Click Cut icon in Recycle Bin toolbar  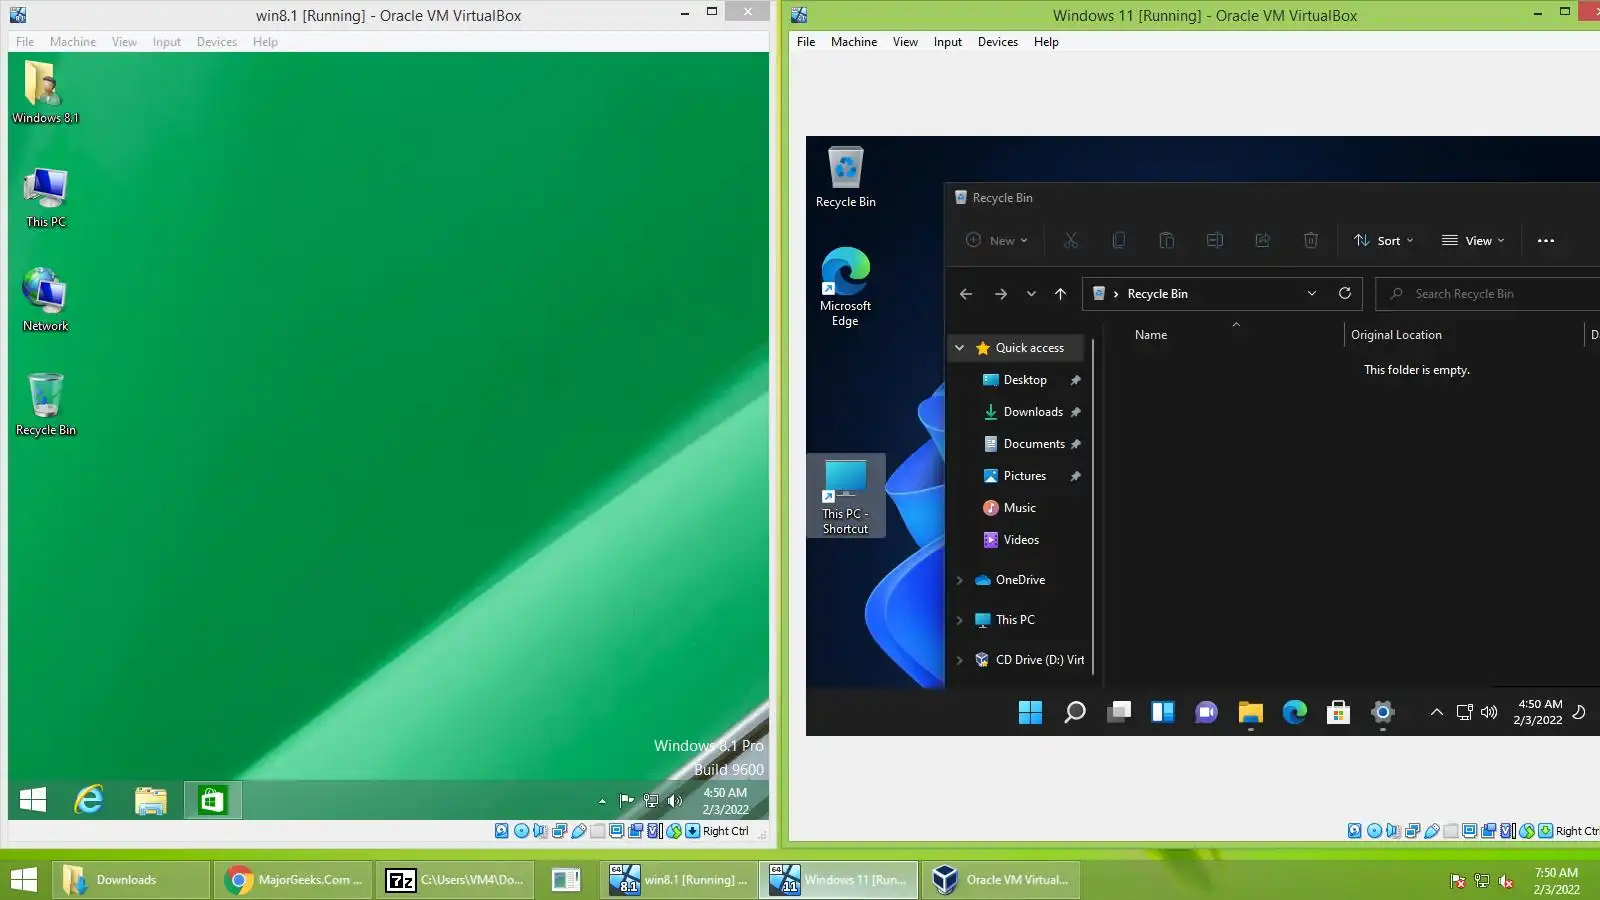coord(1071,240)
